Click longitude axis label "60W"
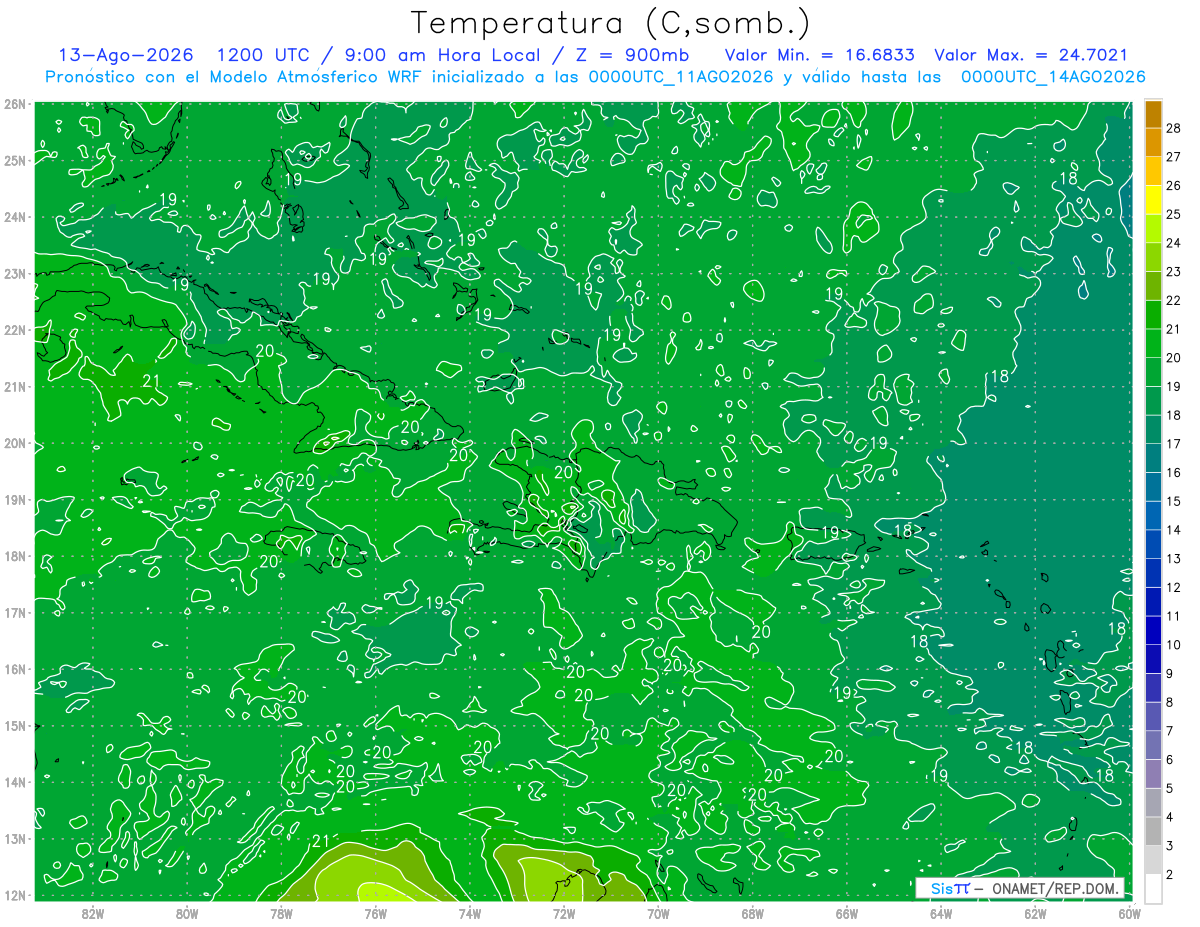The width and height of the screenshot is (1200, 927). tap(1129, 913)
